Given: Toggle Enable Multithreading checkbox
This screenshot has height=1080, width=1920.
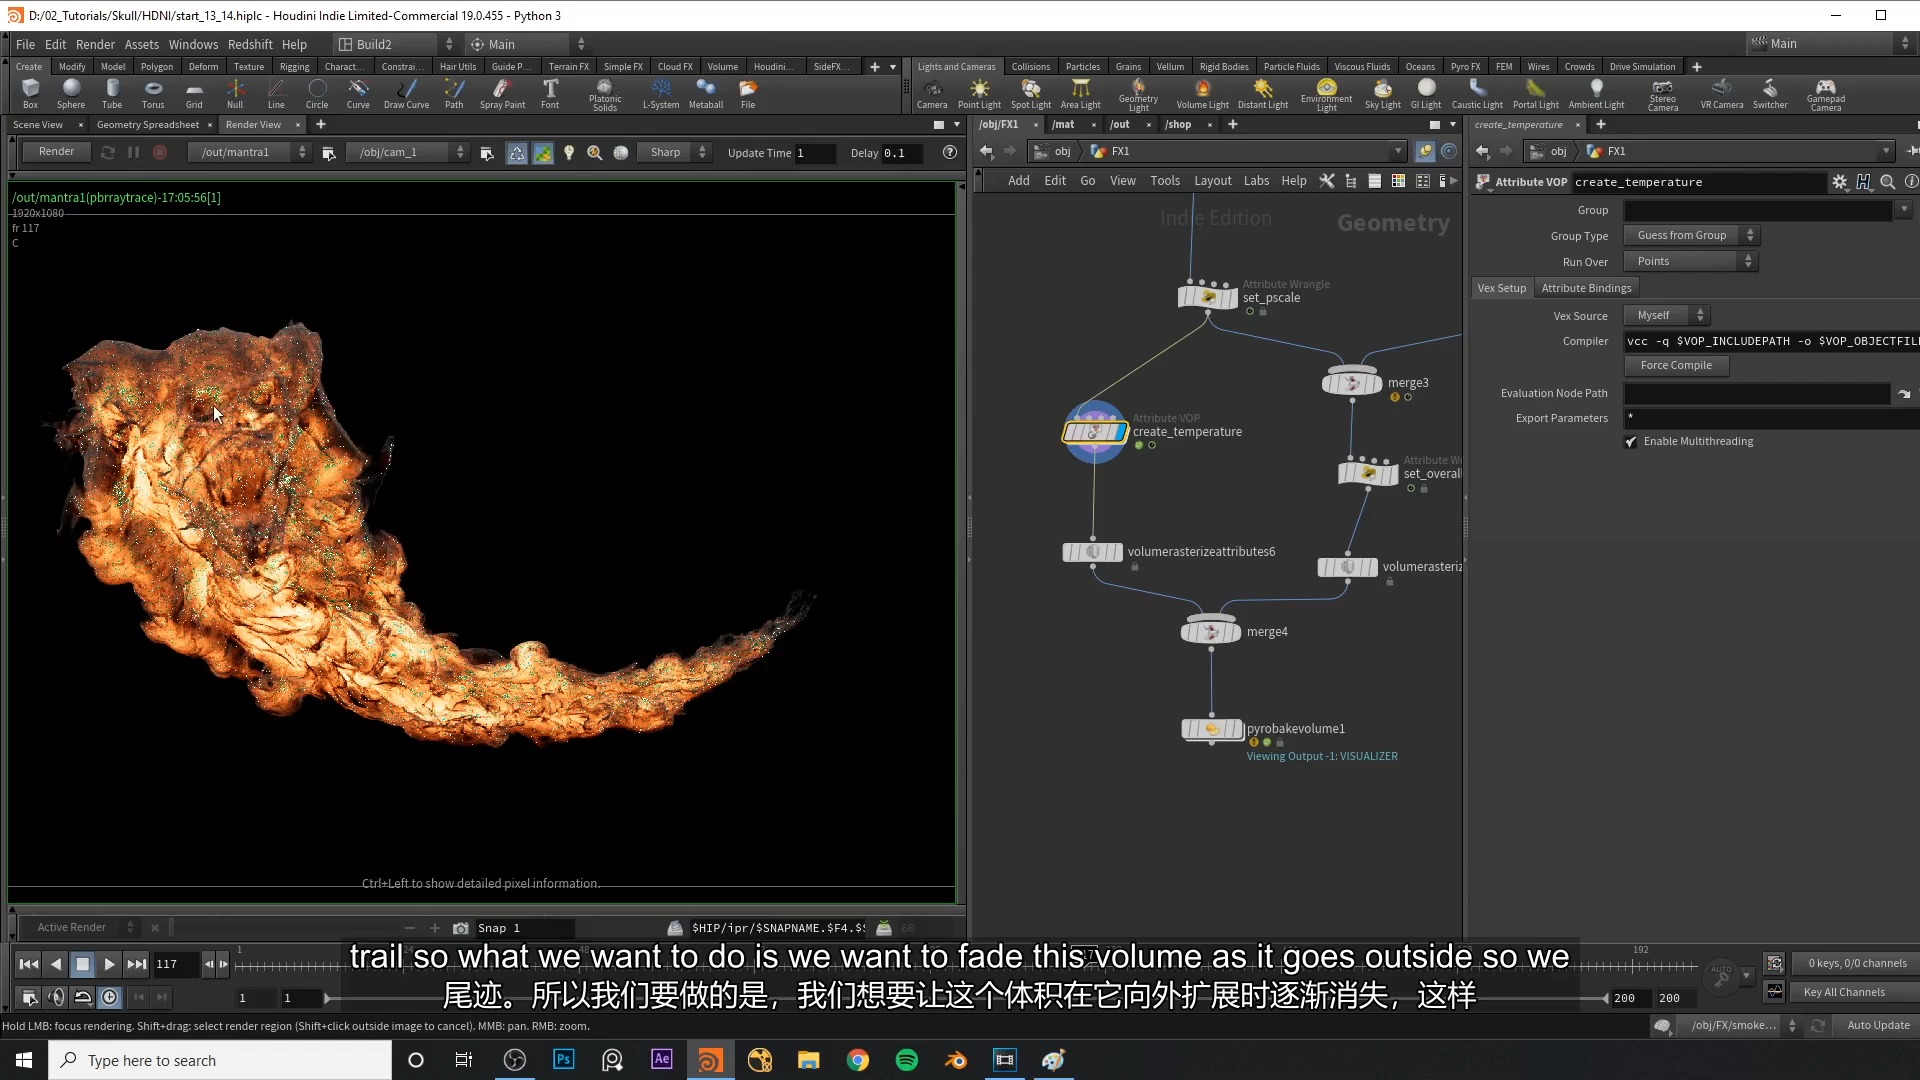Looking at the screenshot, I should 1631,441.
